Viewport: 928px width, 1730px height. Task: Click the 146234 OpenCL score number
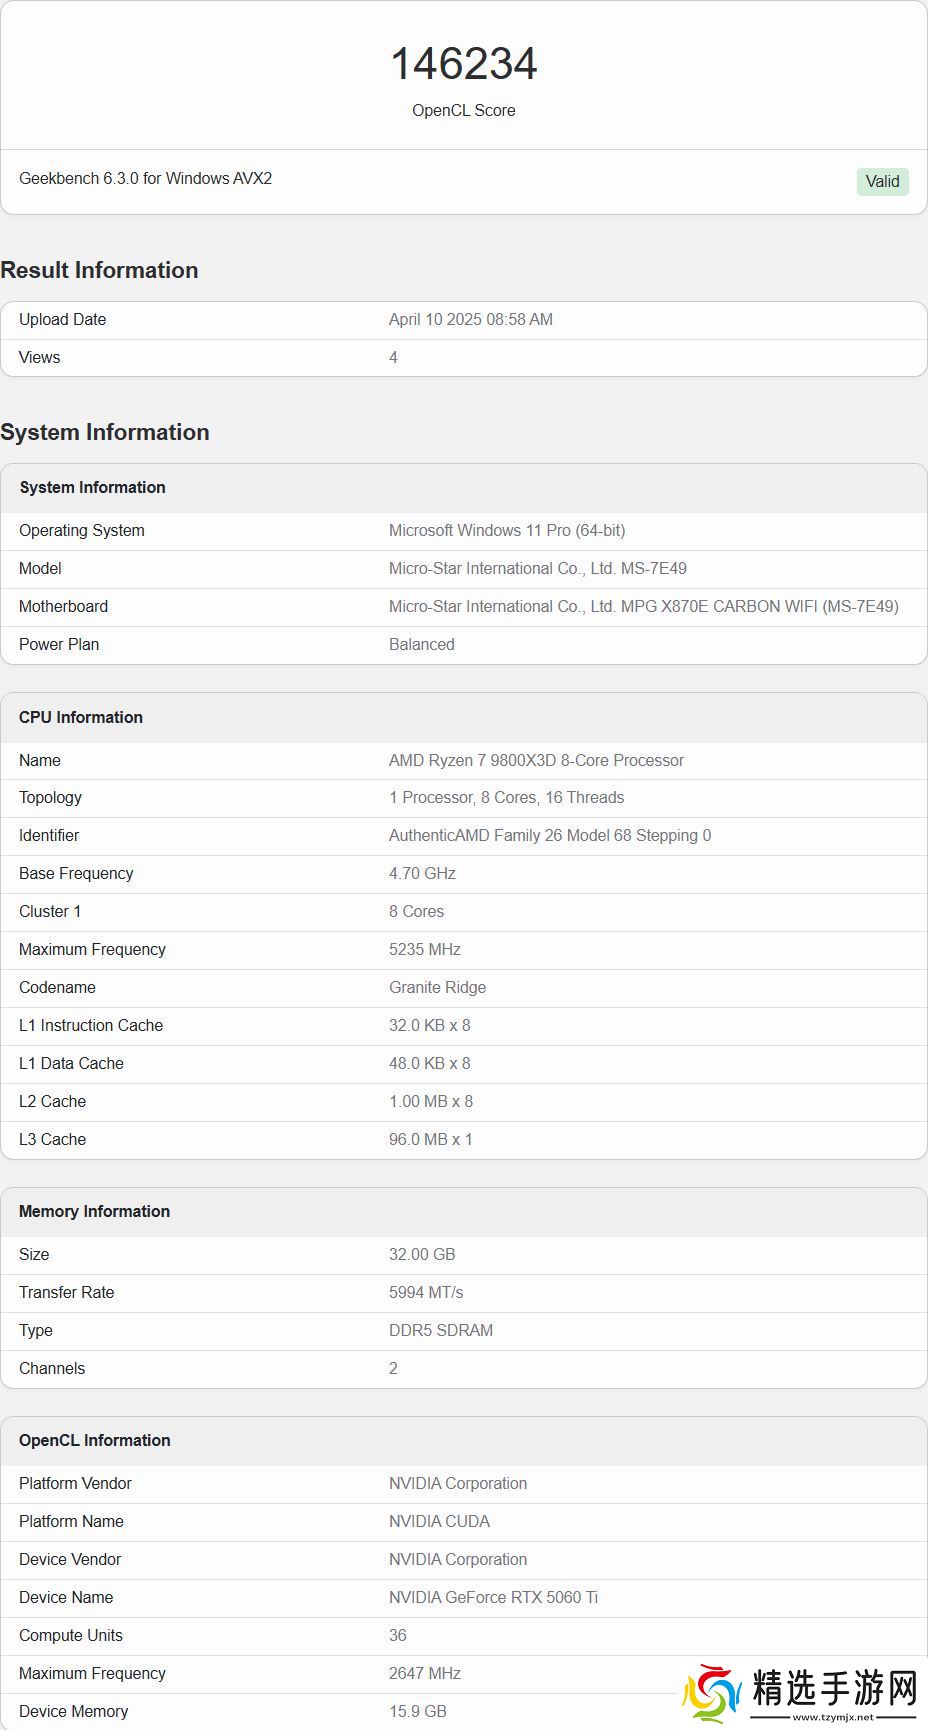pyautogui.click(x=464, y=64)
